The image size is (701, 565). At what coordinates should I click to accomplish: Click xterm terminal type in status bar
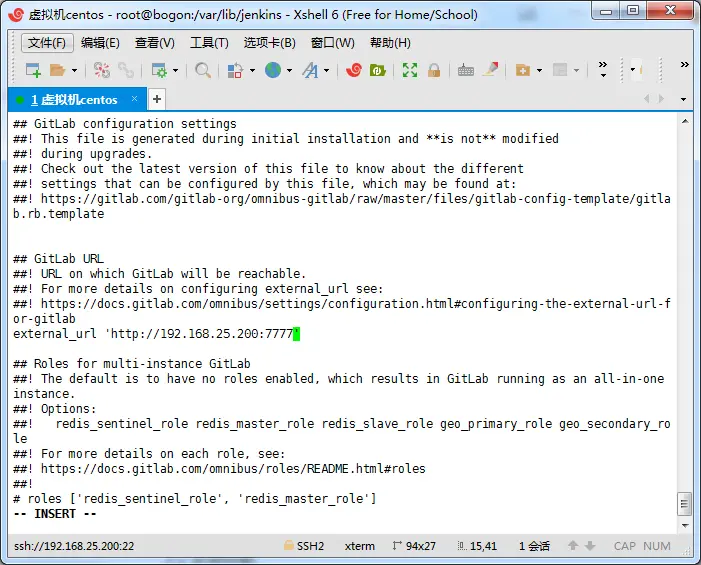[359, 546]
